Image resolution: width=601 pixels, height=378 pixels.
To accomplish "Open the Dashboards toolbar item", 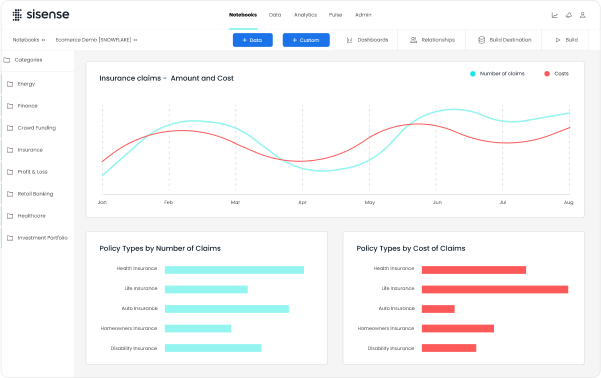I will [367, 40].
